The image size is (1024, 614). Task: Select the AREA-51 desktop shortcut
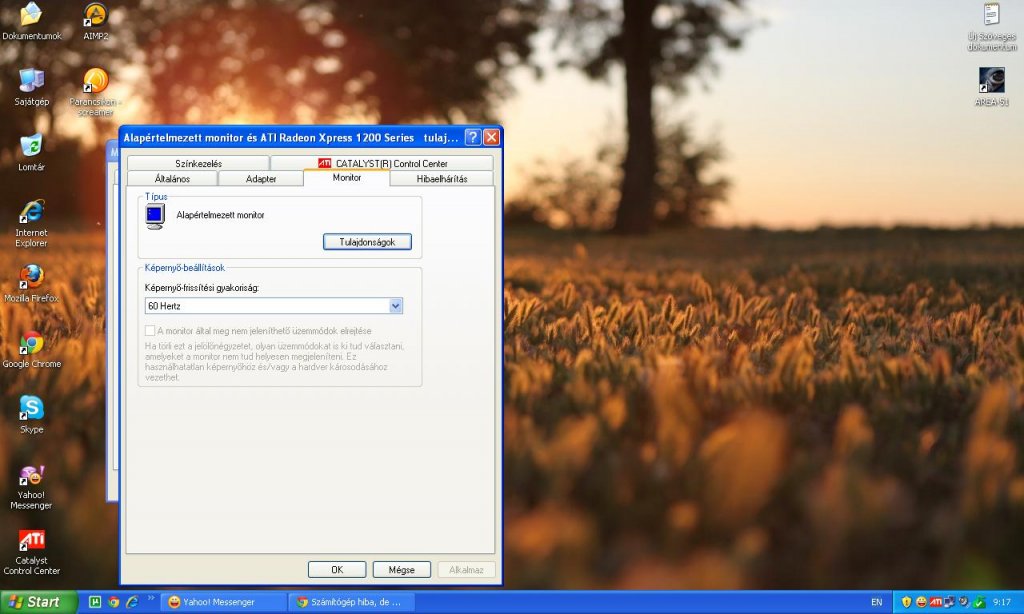[992, 87]
